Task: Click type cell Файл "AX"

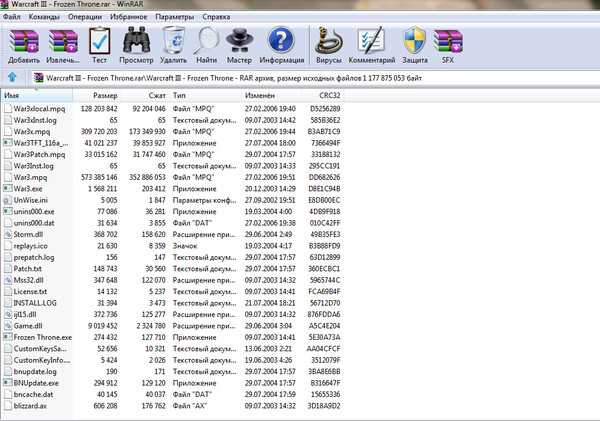Action: 190,406
